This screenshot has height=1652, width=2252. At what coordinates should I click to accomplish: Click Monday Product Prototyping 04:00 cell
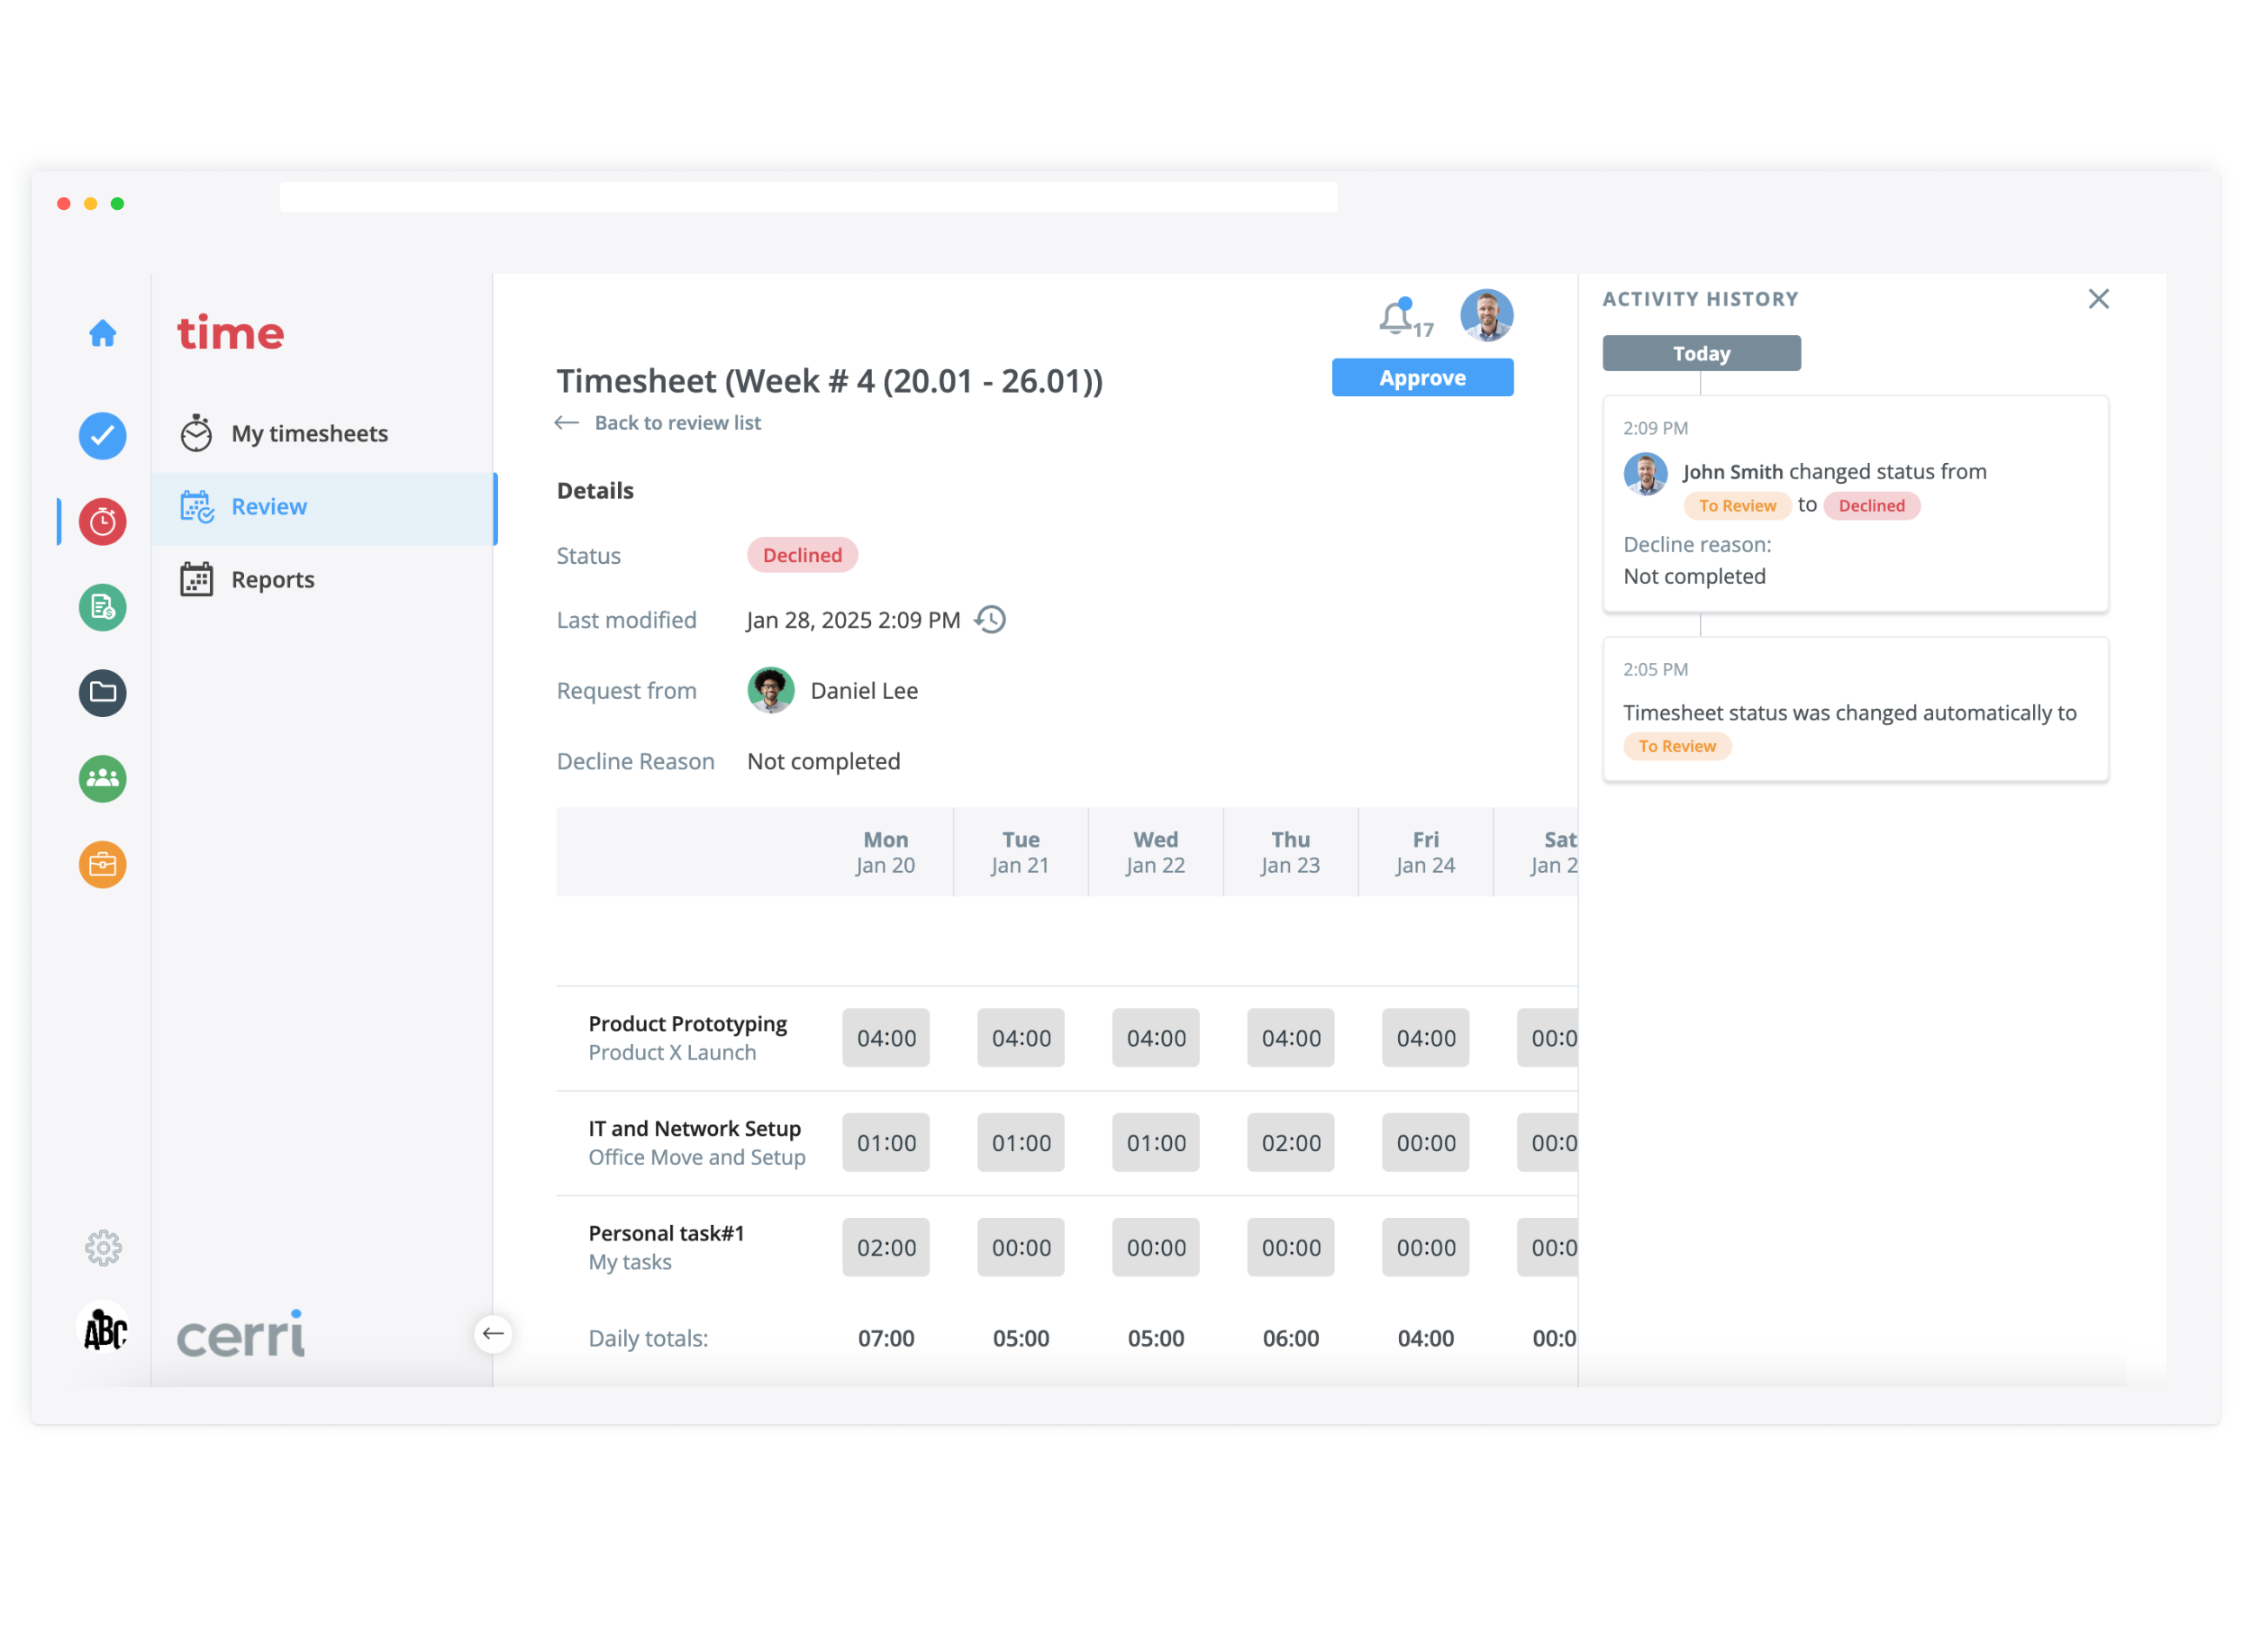(x=886, y=1038)
